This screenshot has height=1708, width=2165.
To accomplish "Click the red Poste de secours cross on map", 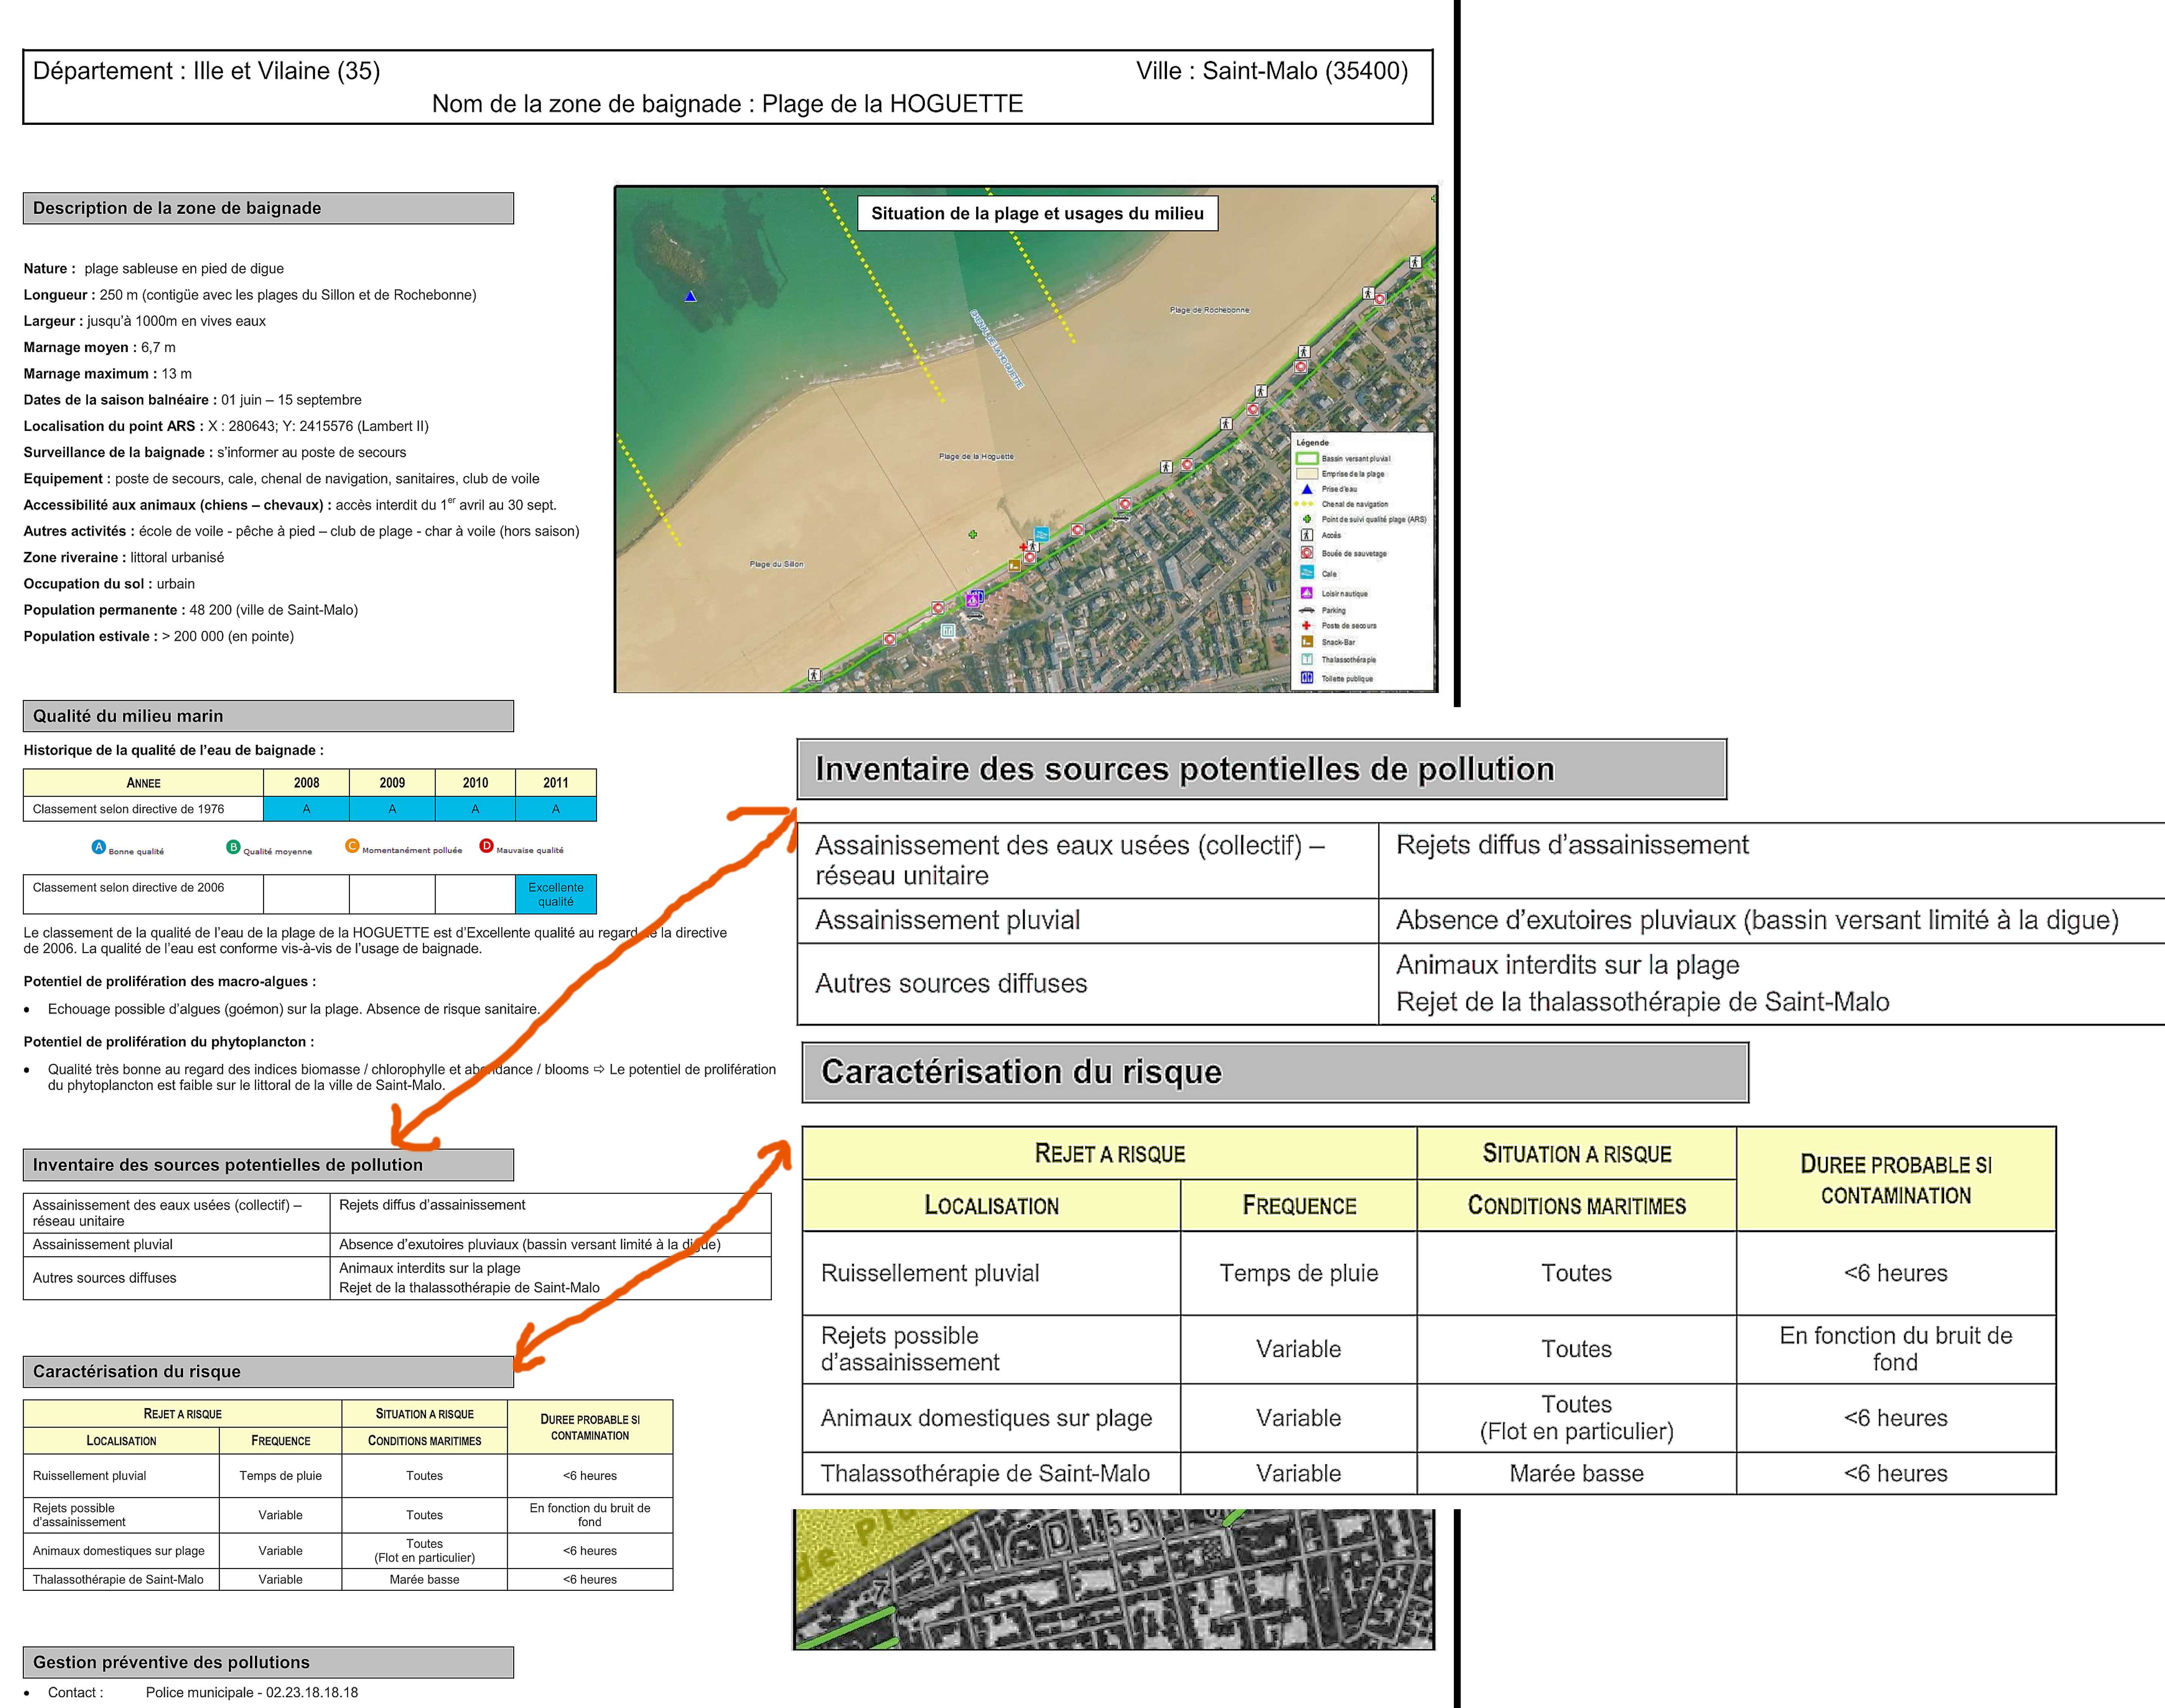I will coord(1023,547).
